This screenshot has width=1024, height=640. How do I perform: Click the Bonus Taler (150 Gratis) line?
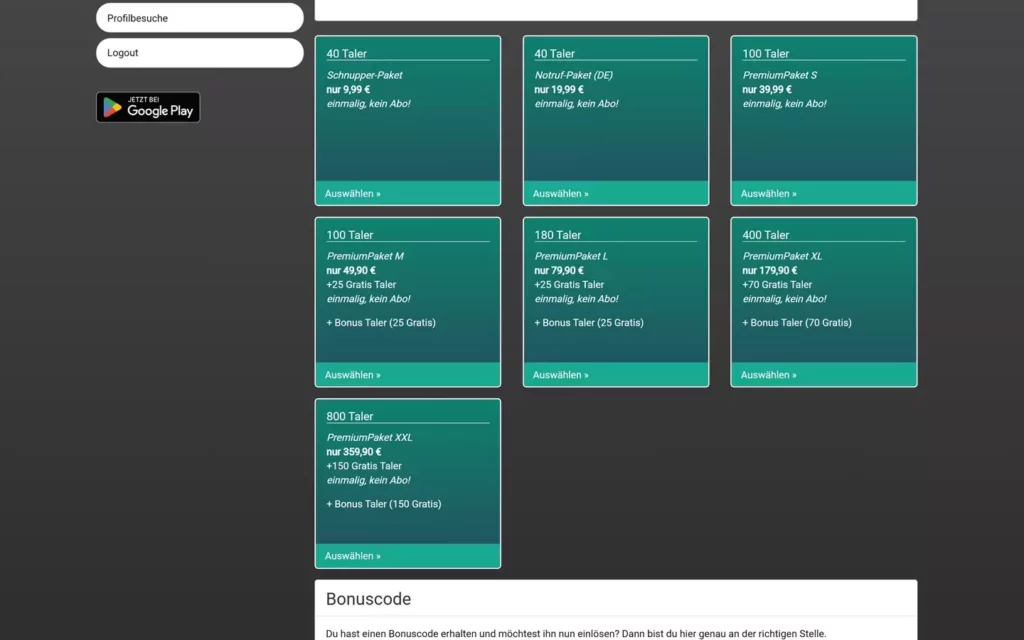coord(383,504)
